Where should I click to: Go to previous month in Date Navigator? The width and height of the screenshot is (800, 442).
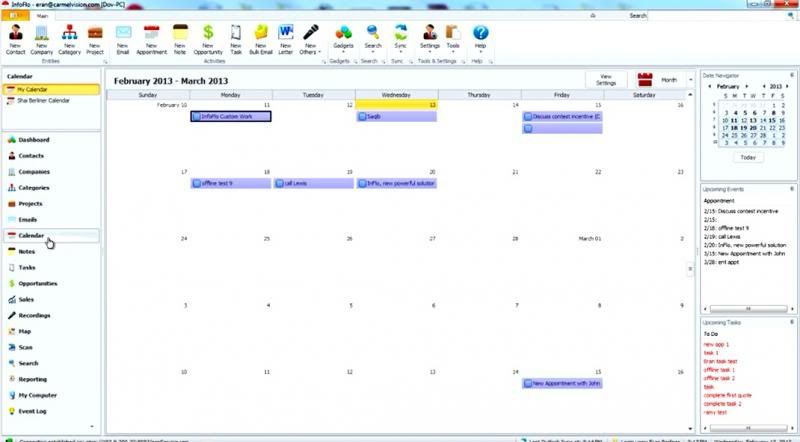[x=710, y=86]
